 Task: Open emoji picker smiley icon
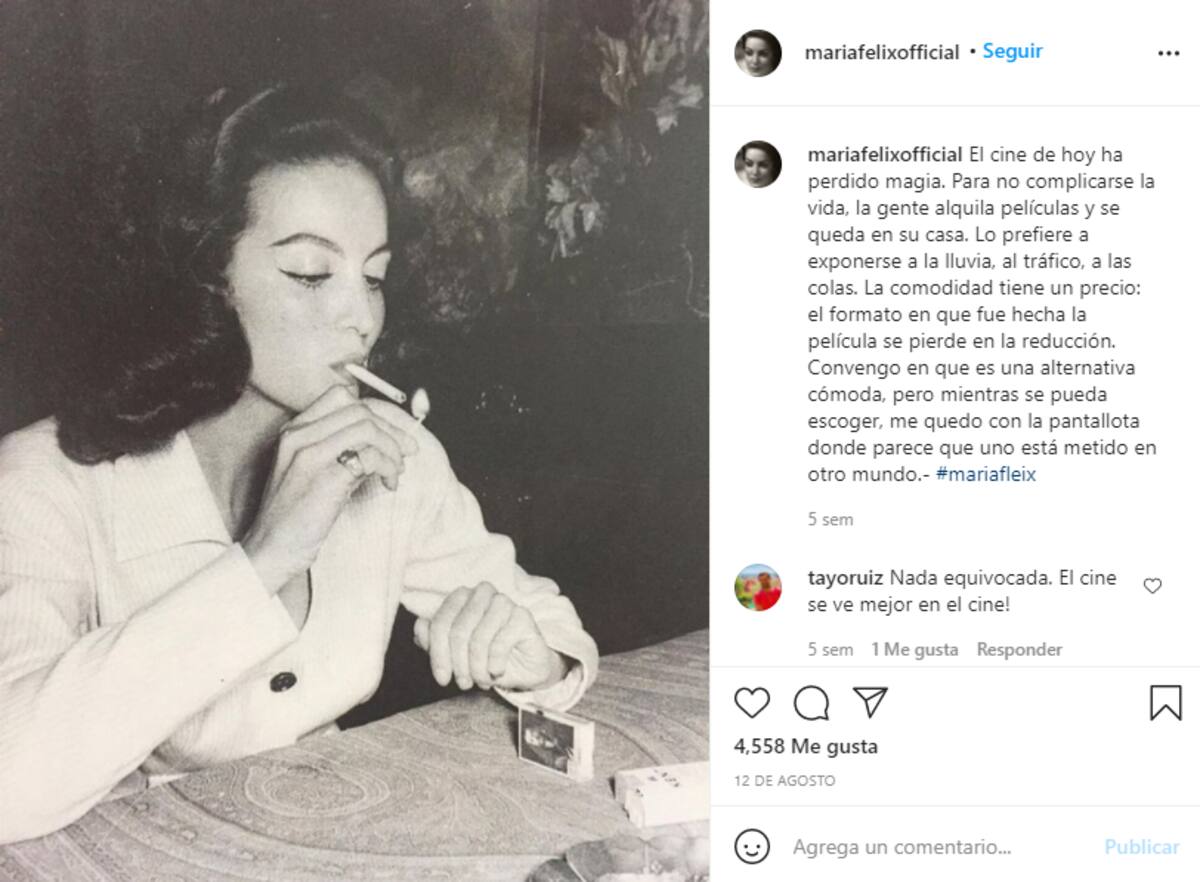(752, 847)
